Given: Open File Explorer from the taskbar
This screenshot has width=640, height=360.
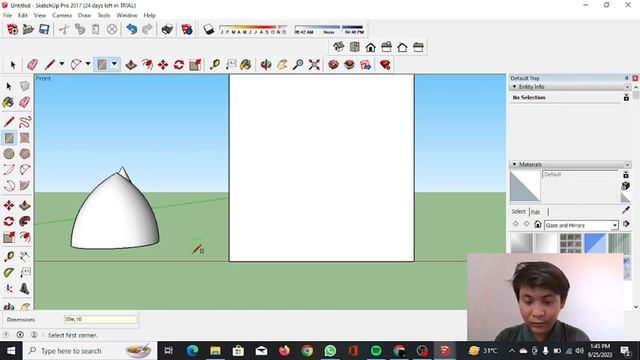Looking at the screenshot, I should point(215,351).
